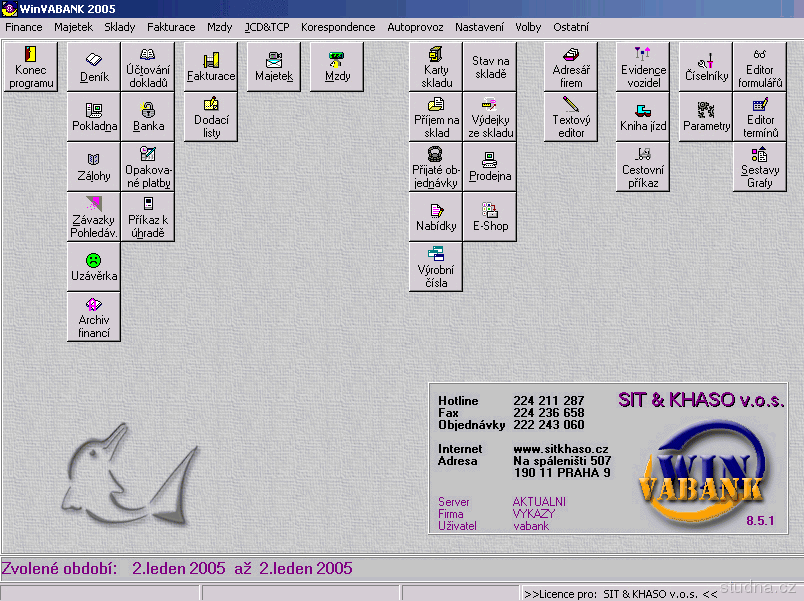The image size is (804, 601).
Task: Open the Korespondence menu
Action: click(x=338, y=27)
